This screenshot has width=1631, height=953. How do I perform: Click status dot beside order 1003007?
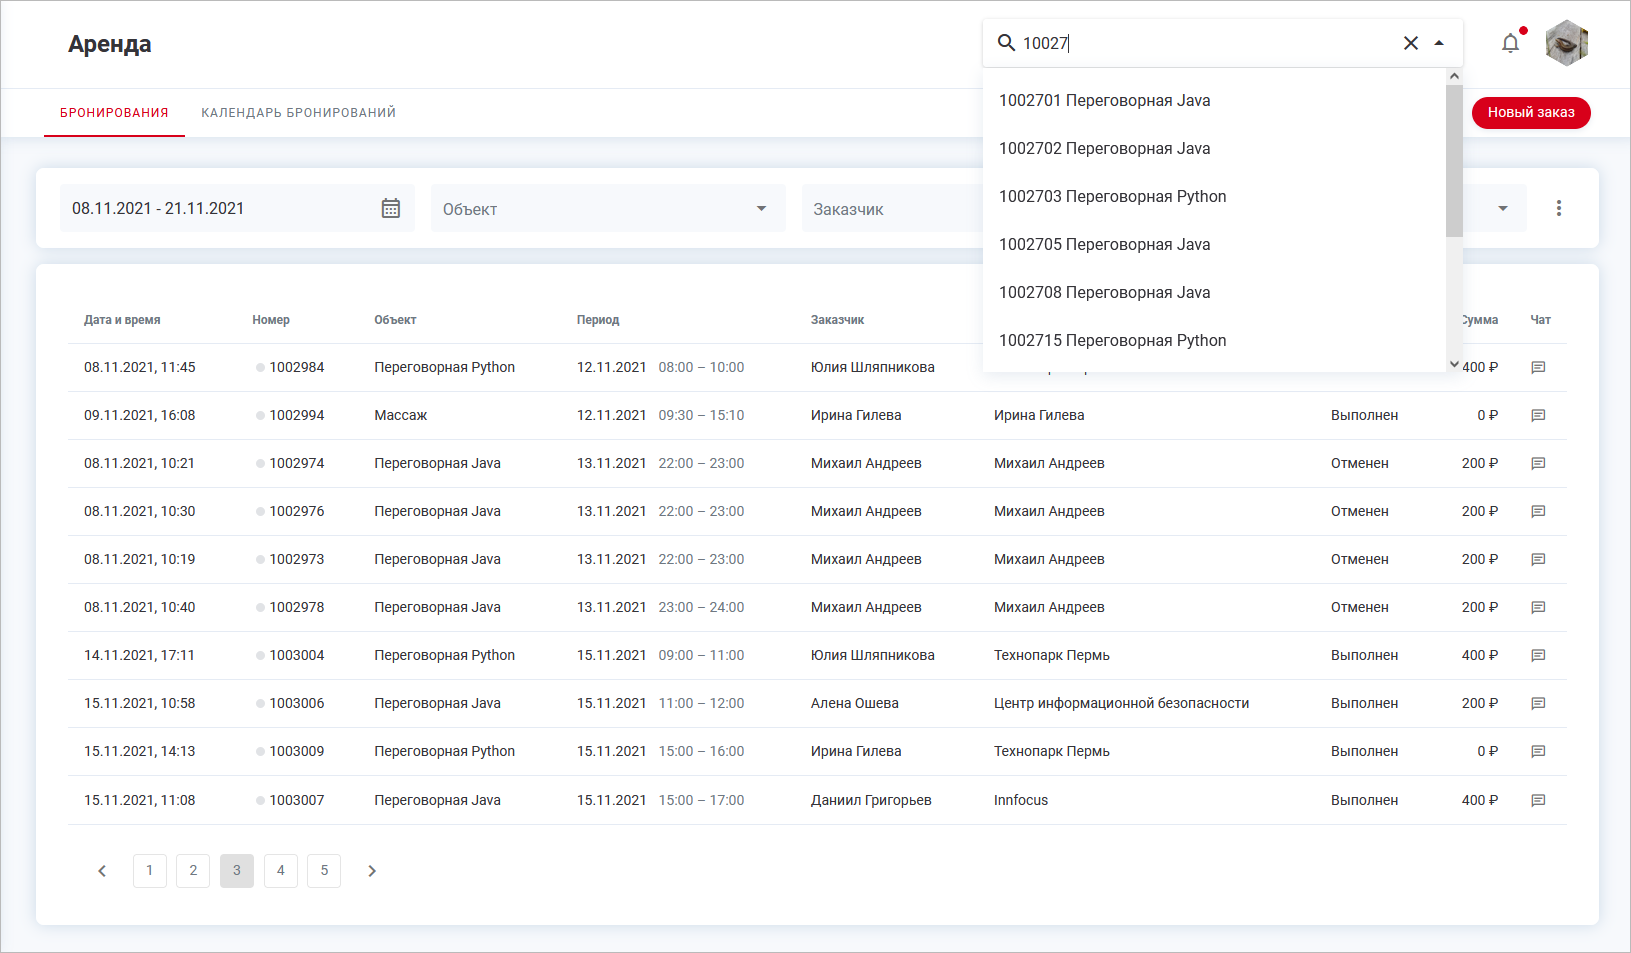[x=260, y=800]
